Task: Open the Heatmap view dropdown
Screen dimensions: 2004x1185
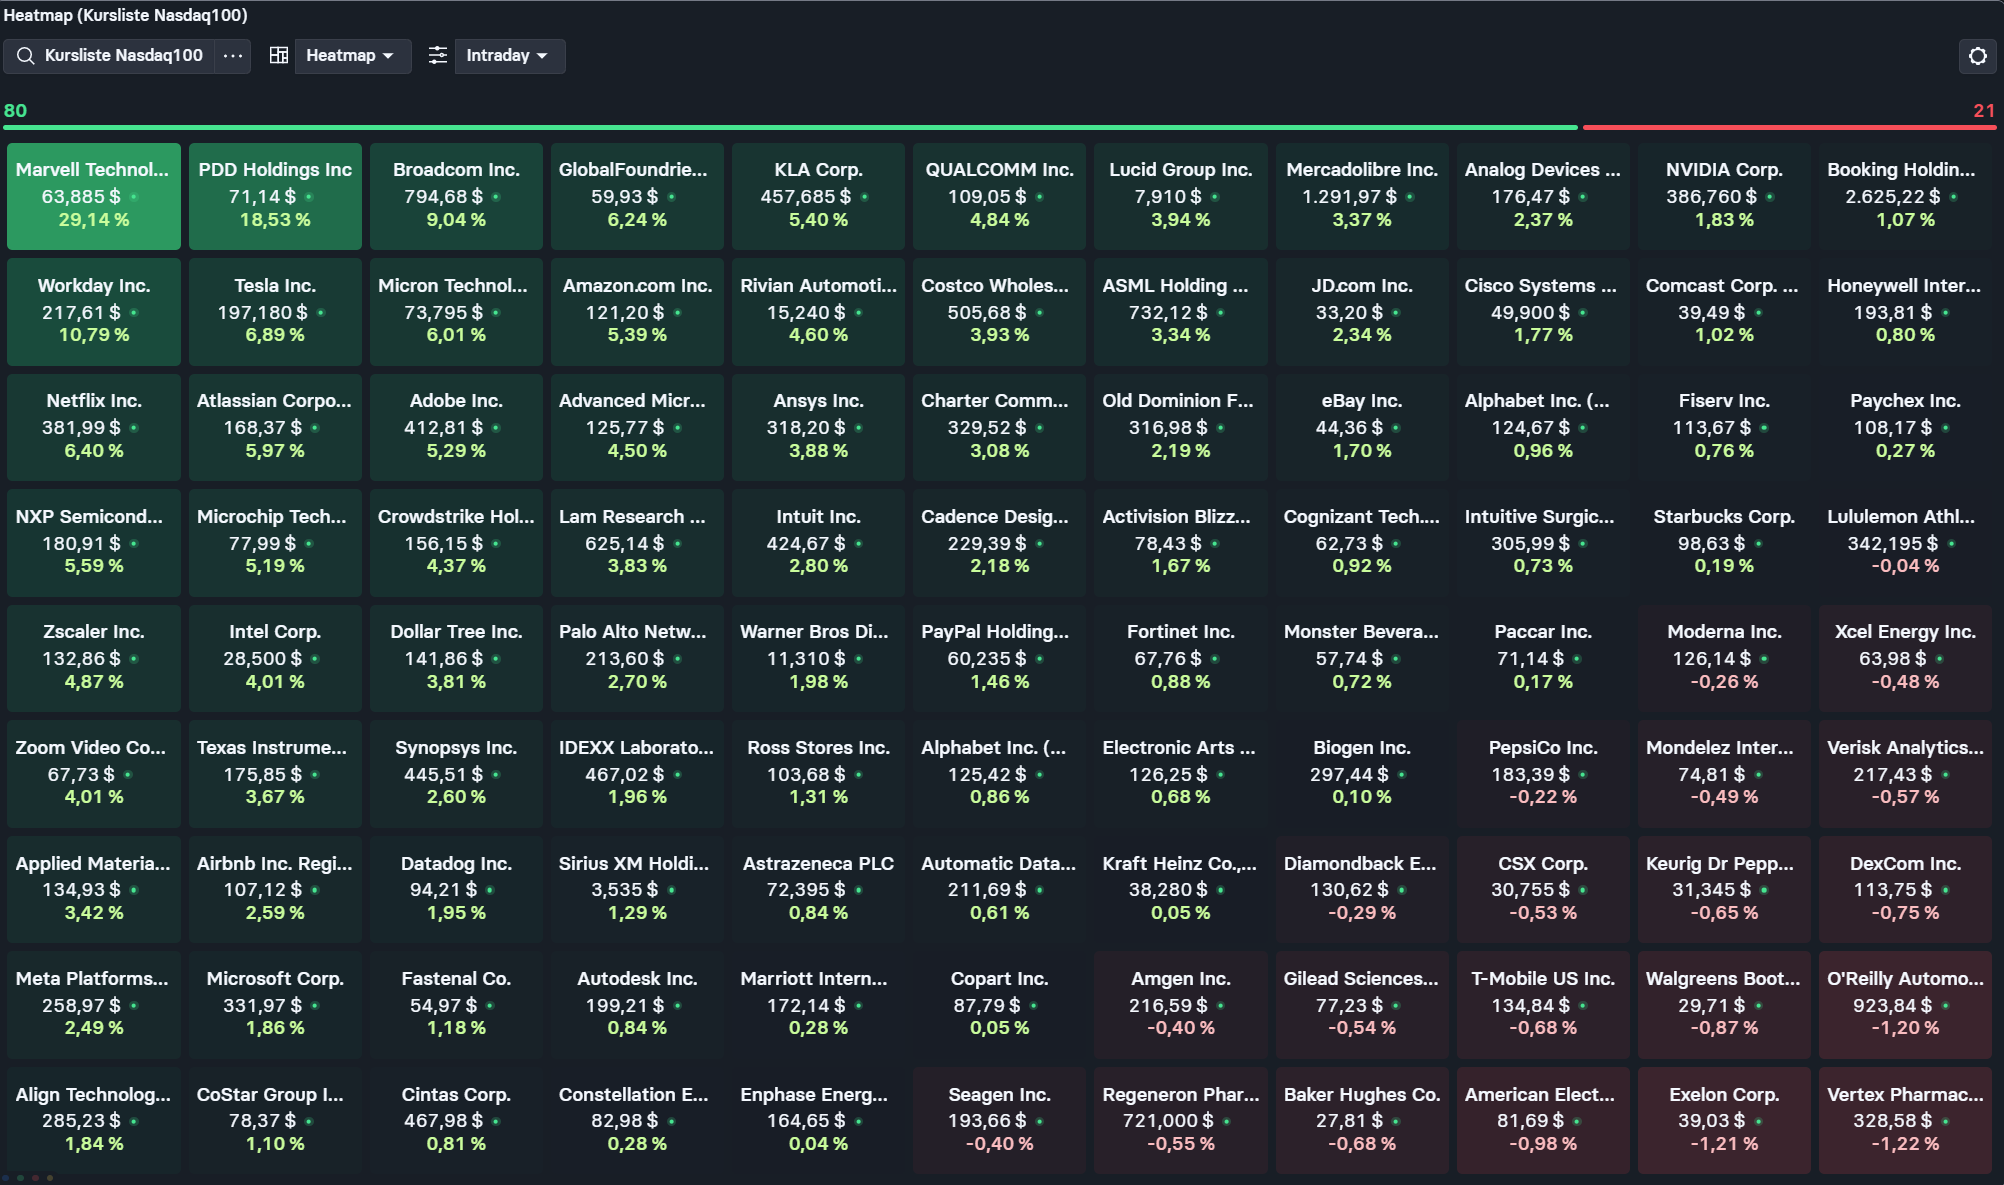Action: click(352, 56)
